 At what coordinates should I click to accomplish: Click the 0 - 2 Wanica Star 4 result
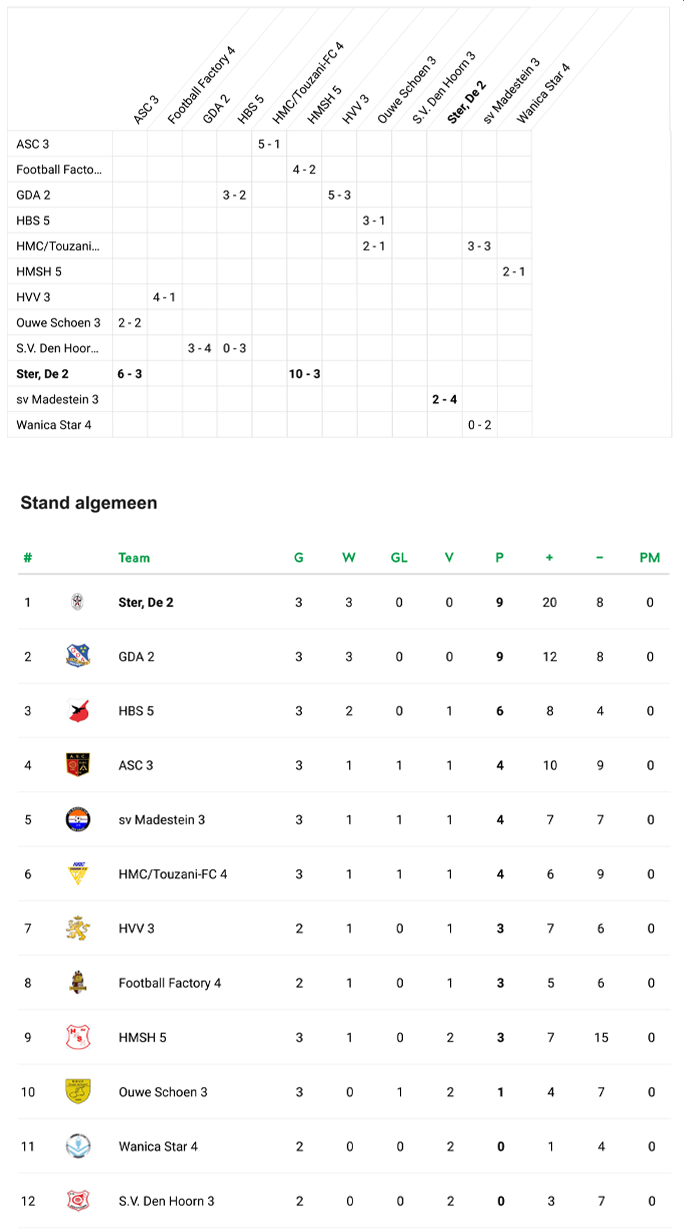pos(479,425)
